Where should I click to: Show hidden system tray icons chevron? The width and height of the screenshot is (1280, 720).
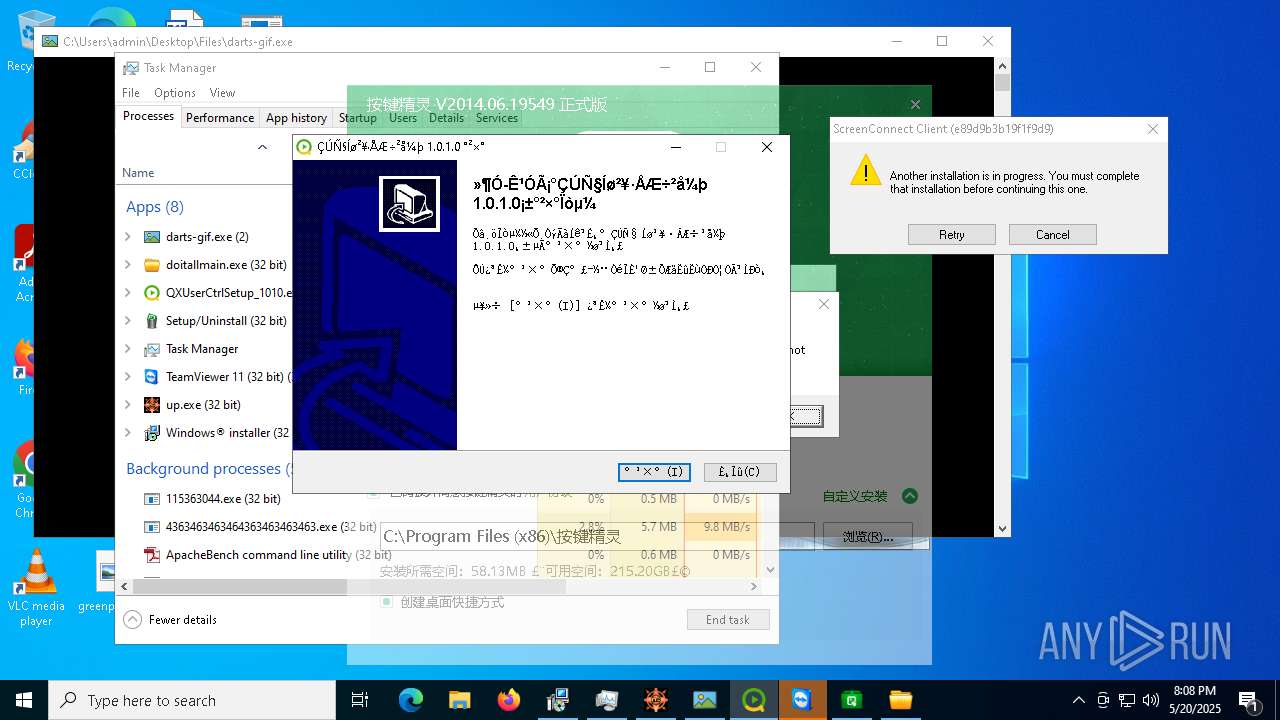pyautogui.click(x=1079, y=700)
